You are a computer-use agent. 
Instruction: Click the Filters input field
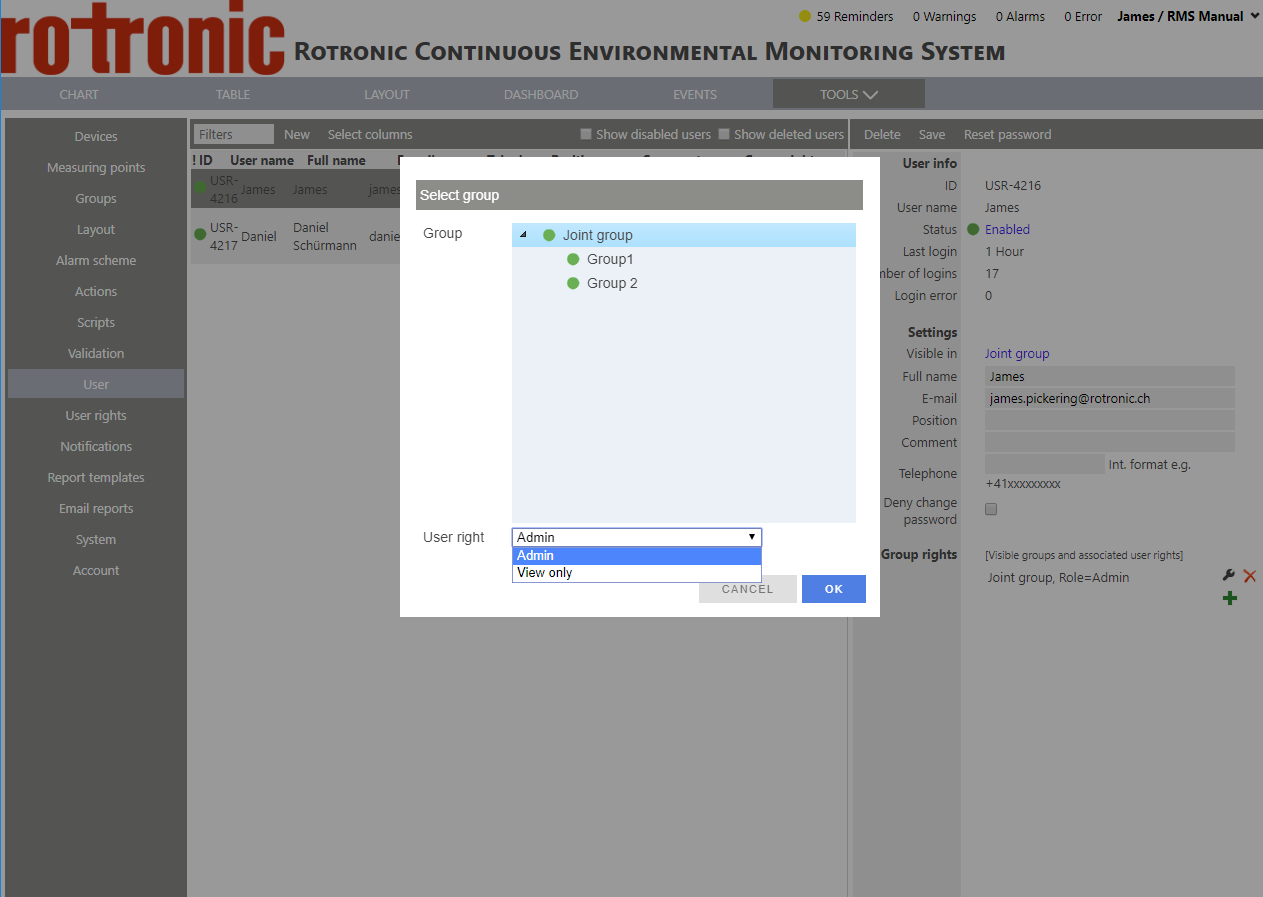234,134
